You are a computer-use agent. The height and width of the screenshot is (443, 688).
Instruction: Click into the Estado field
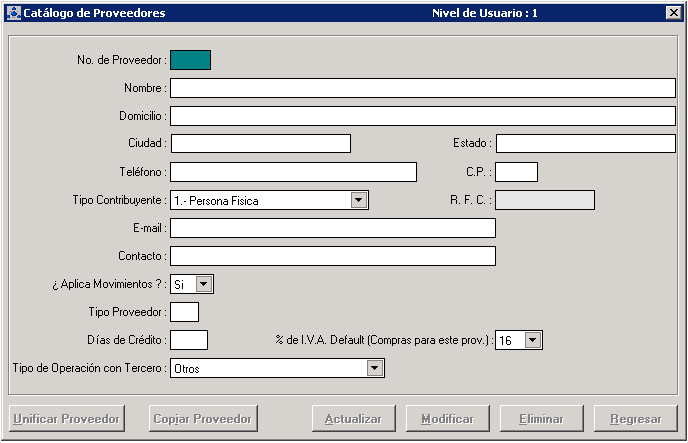click(x=585, y=144)
